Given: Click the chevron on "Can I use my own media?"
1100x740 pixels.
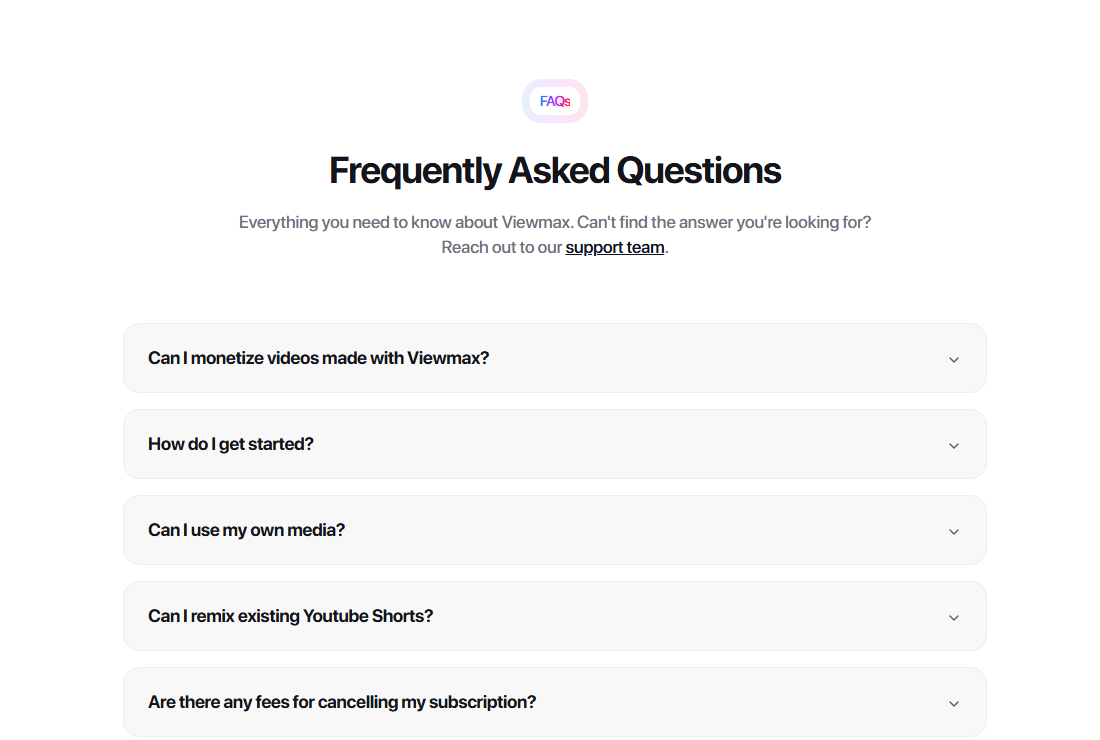Looking at the screenshot, I should [954, 531].
